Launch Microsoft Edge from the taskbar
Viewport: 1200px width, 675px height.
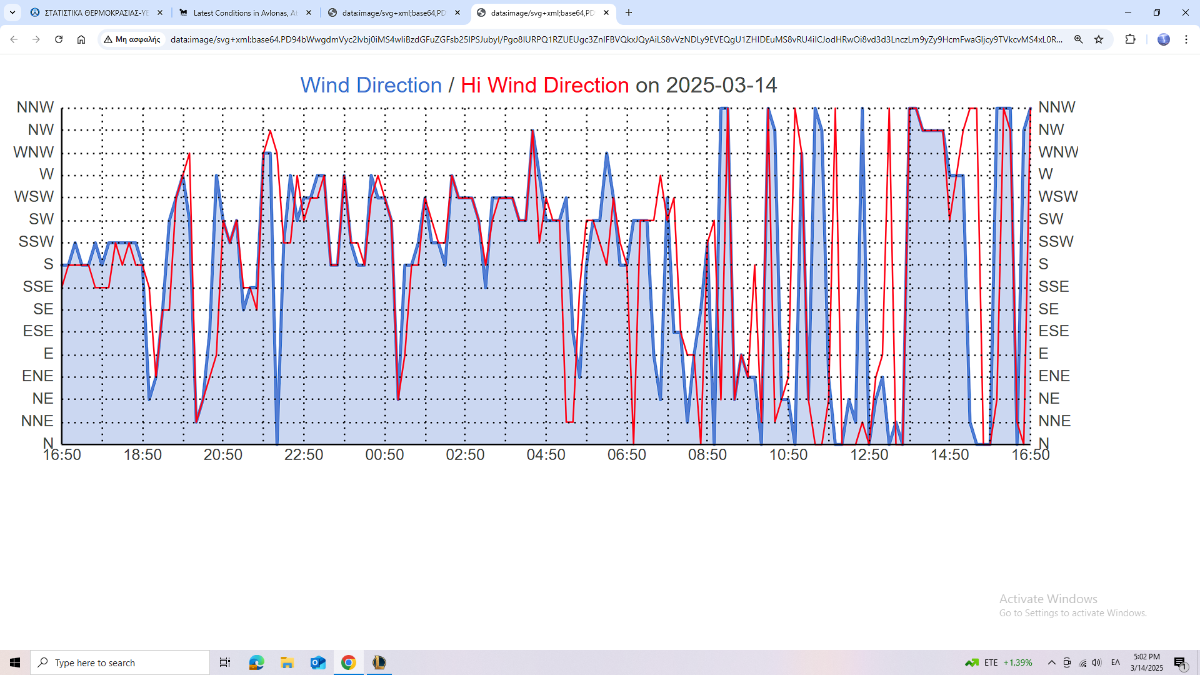[x=256, y=662]
